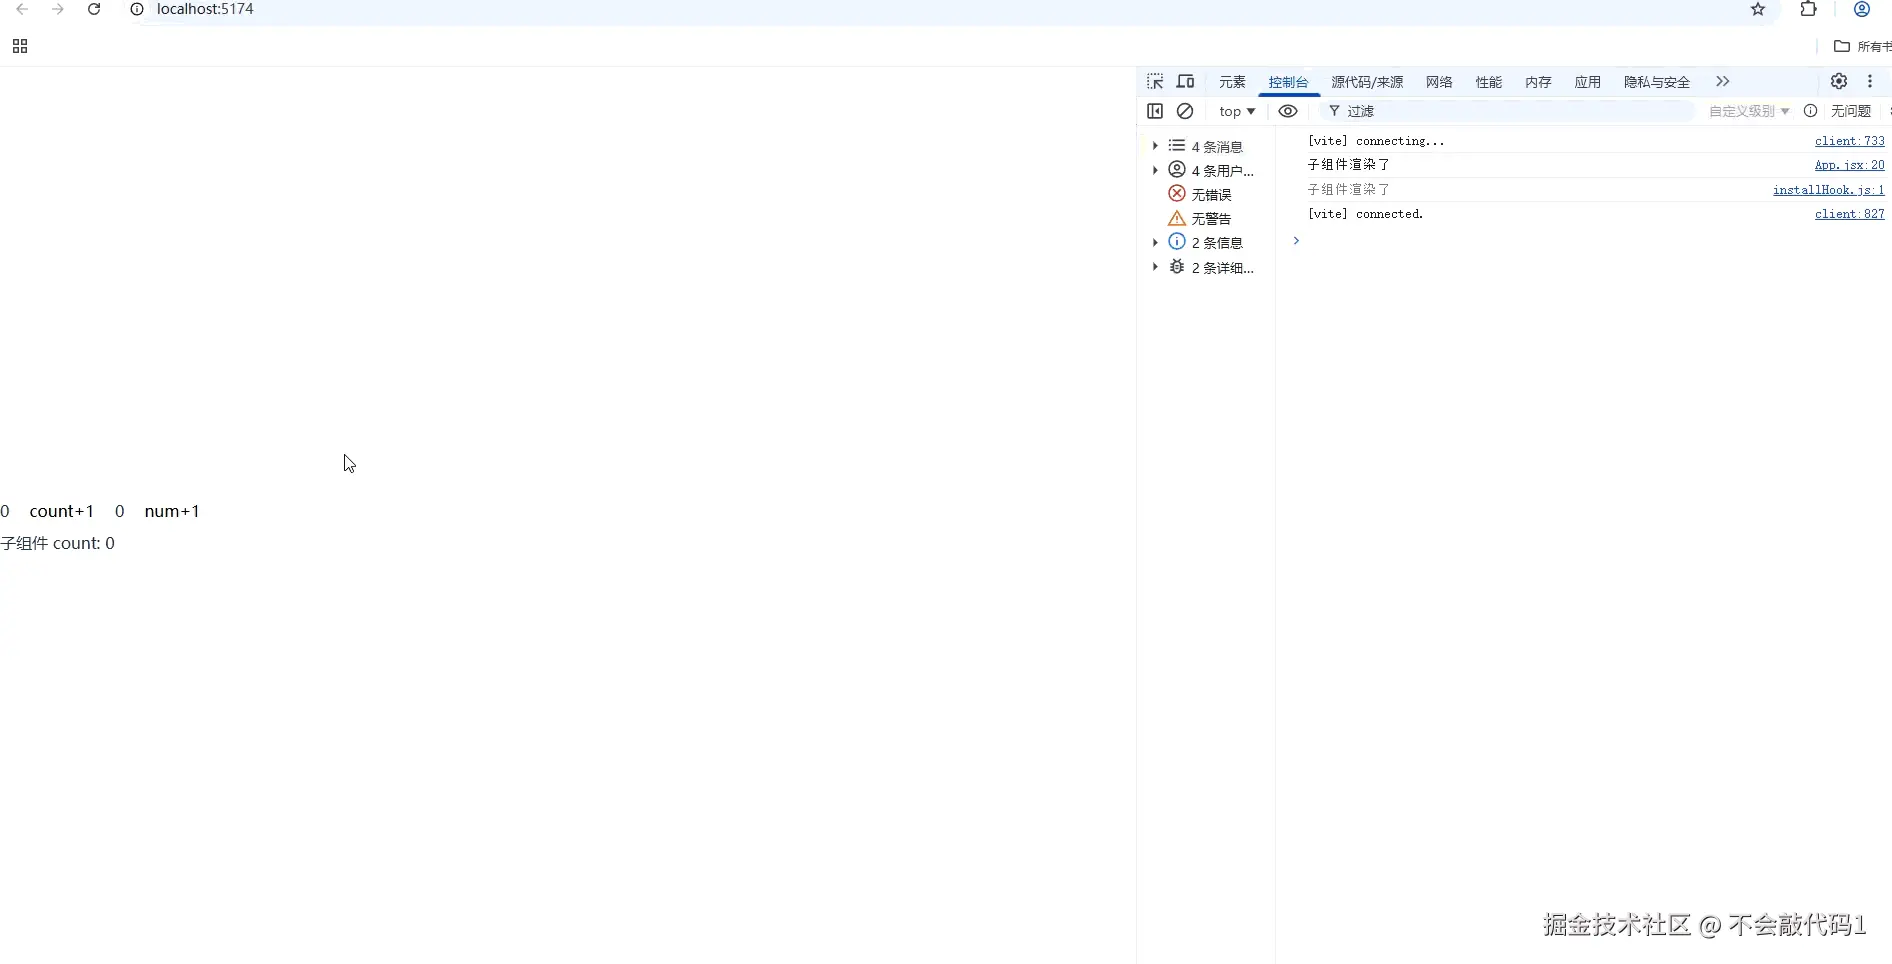The height and width of the screenshot is (964, 1892).
Task: Open the browser profile icon
Action: pyautogui.click(x=1862, y=9)
